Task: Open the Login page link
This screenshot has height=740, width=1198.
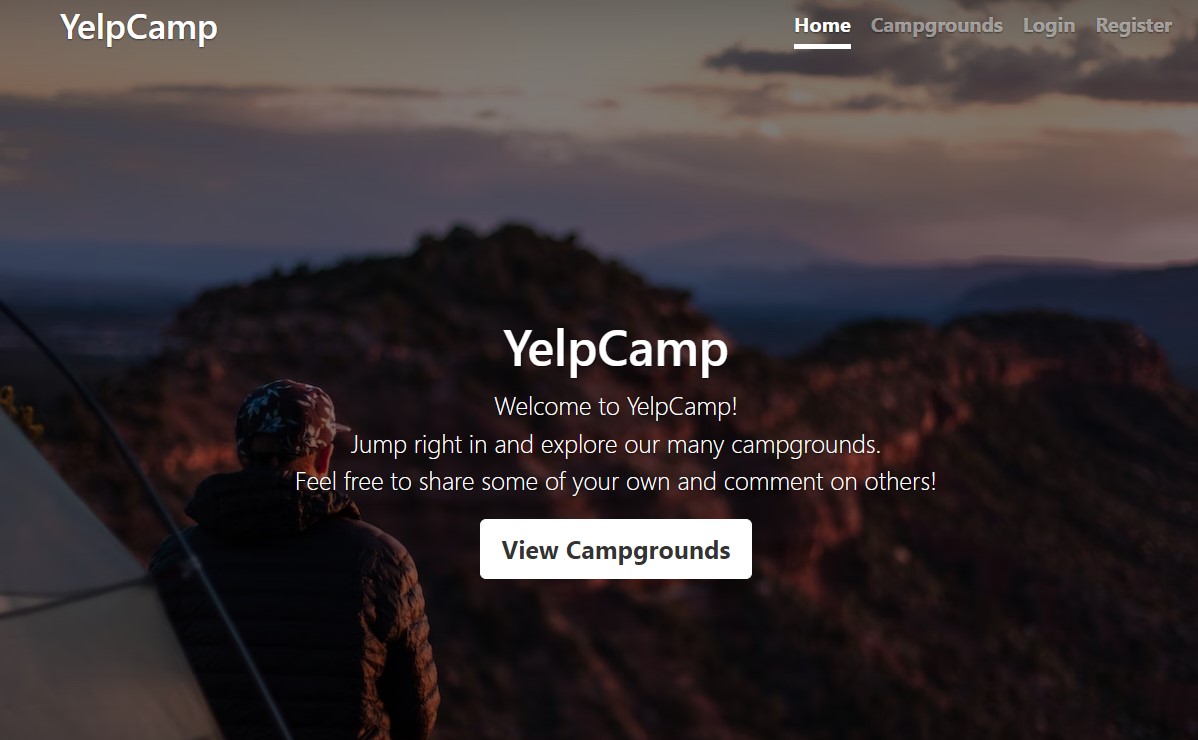Action: [x=1048, y=25]
